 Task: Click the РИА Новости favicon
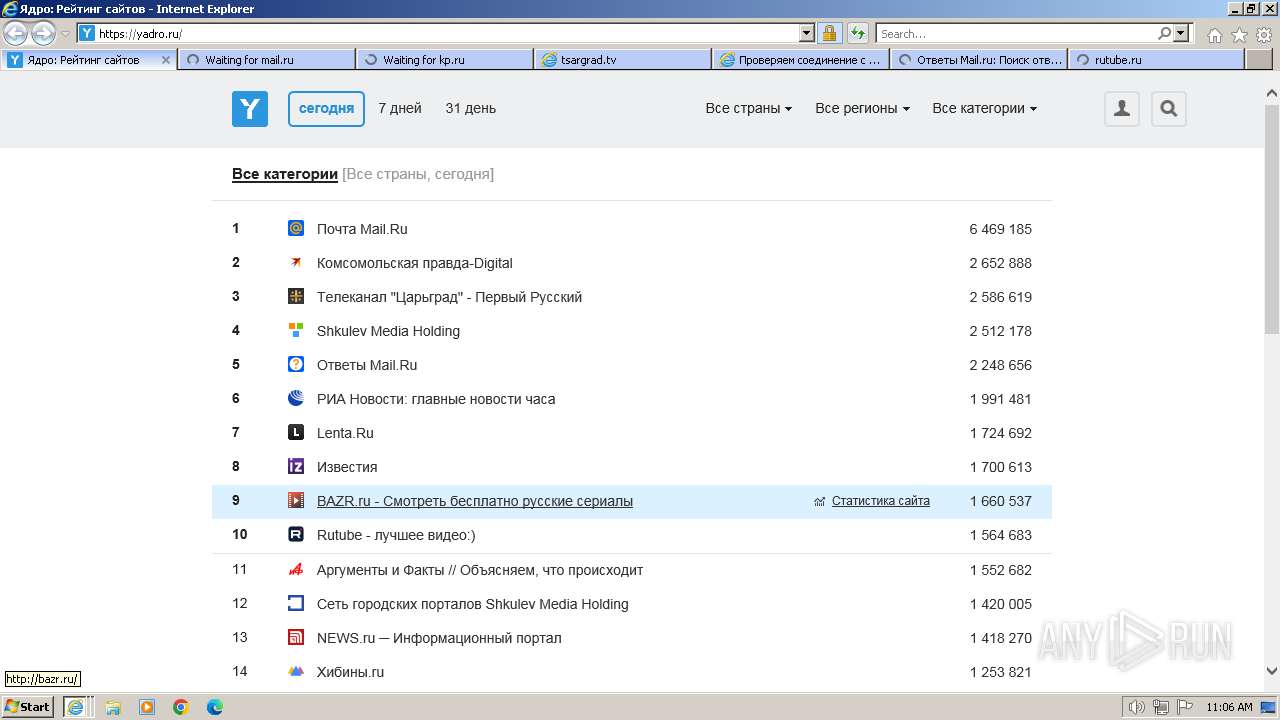[296, 398]
